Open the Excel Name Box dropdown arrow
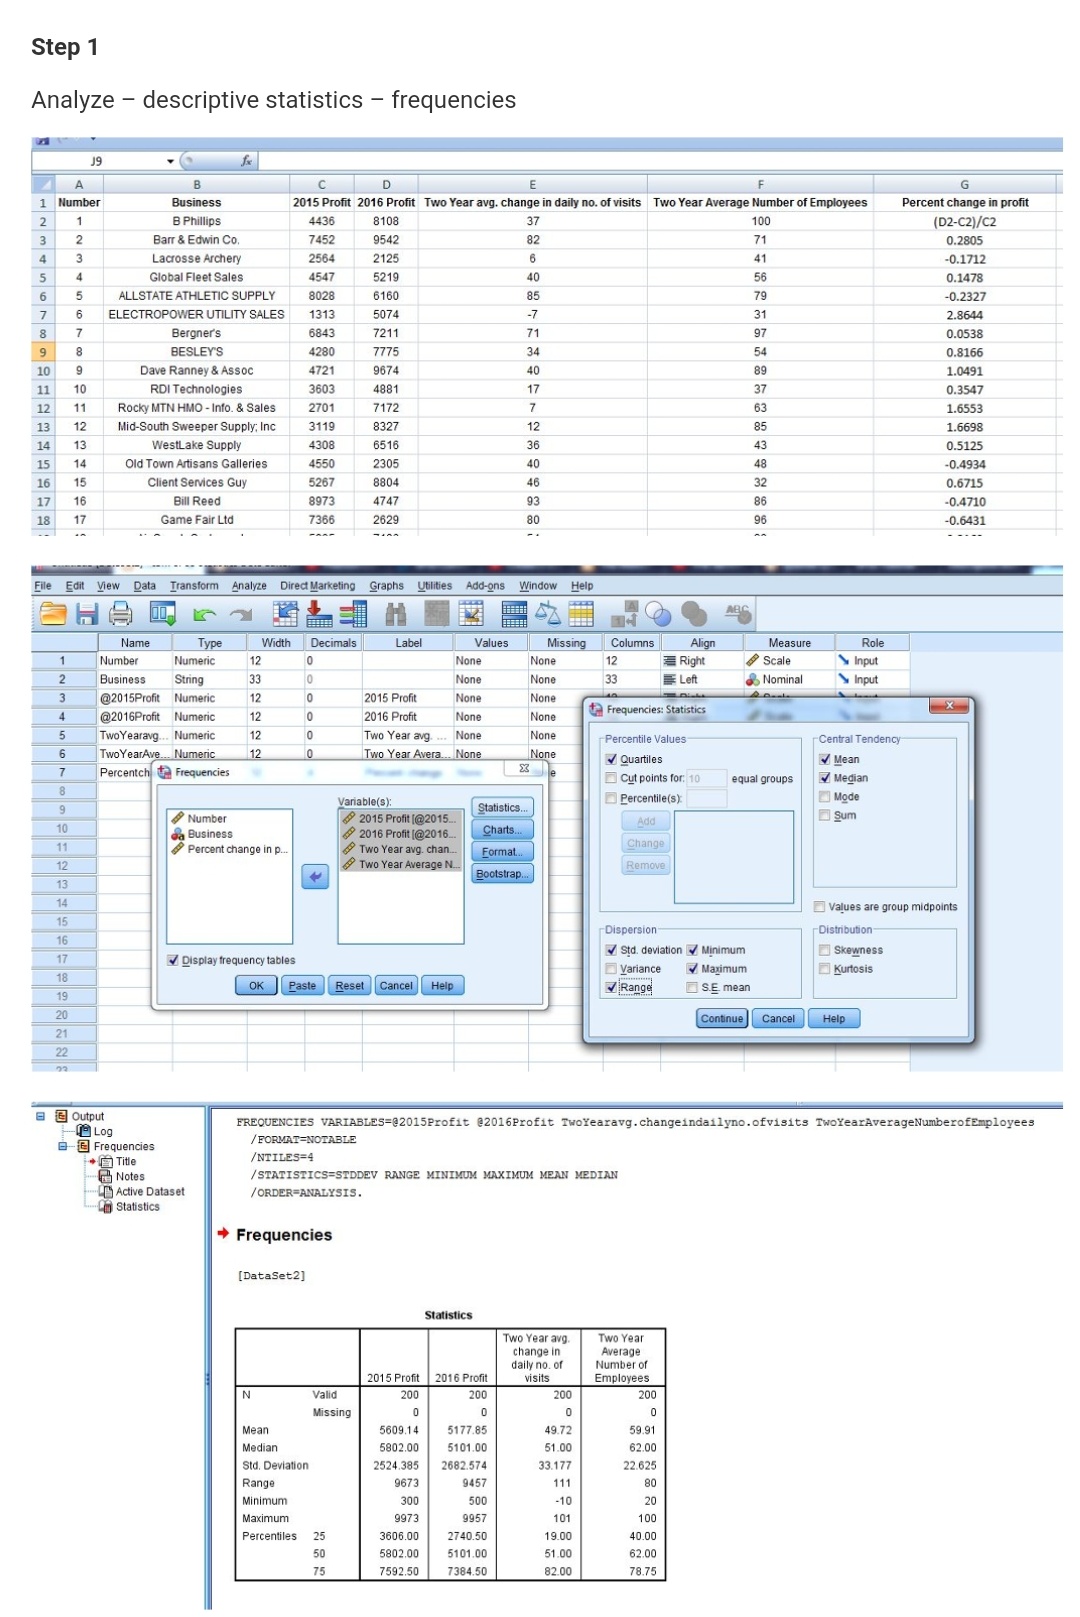Screen dimensions: 1080x1617 click(x=170, y=161)
